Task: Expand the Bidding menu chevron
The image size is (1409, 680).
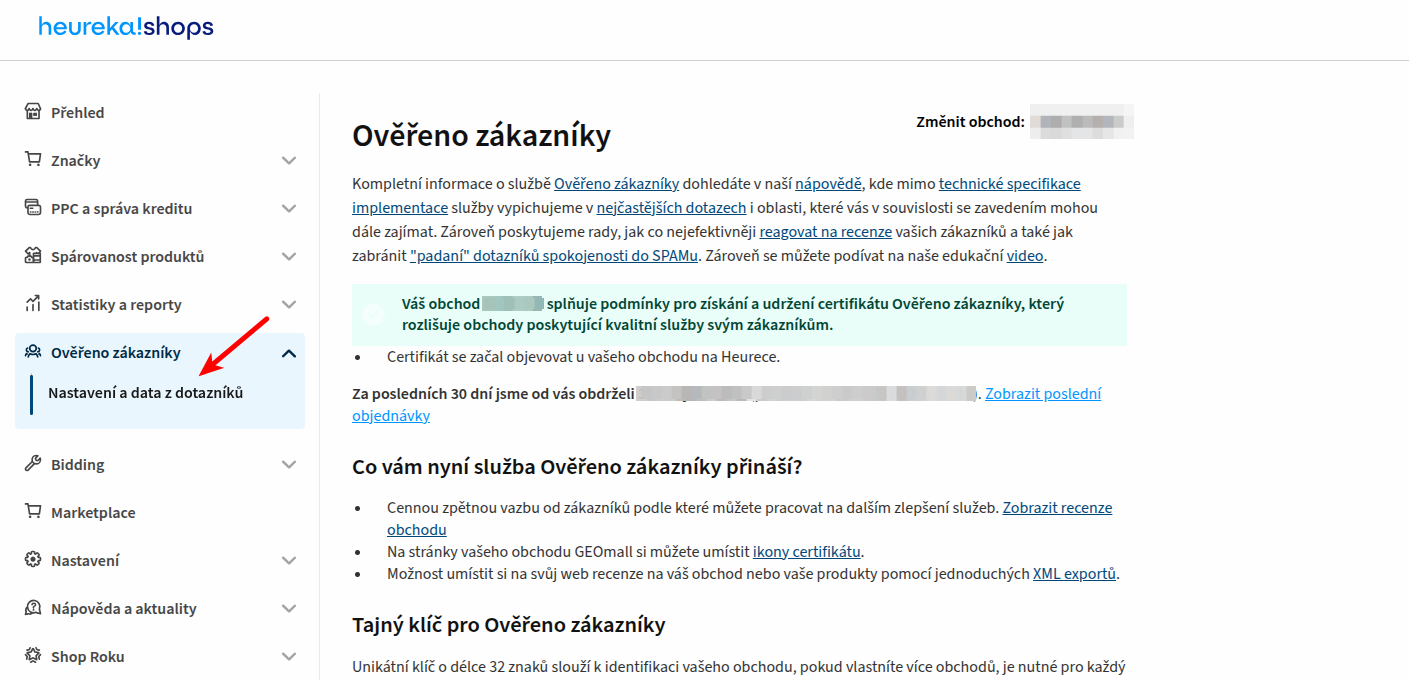Action: [x=289, y=465]
